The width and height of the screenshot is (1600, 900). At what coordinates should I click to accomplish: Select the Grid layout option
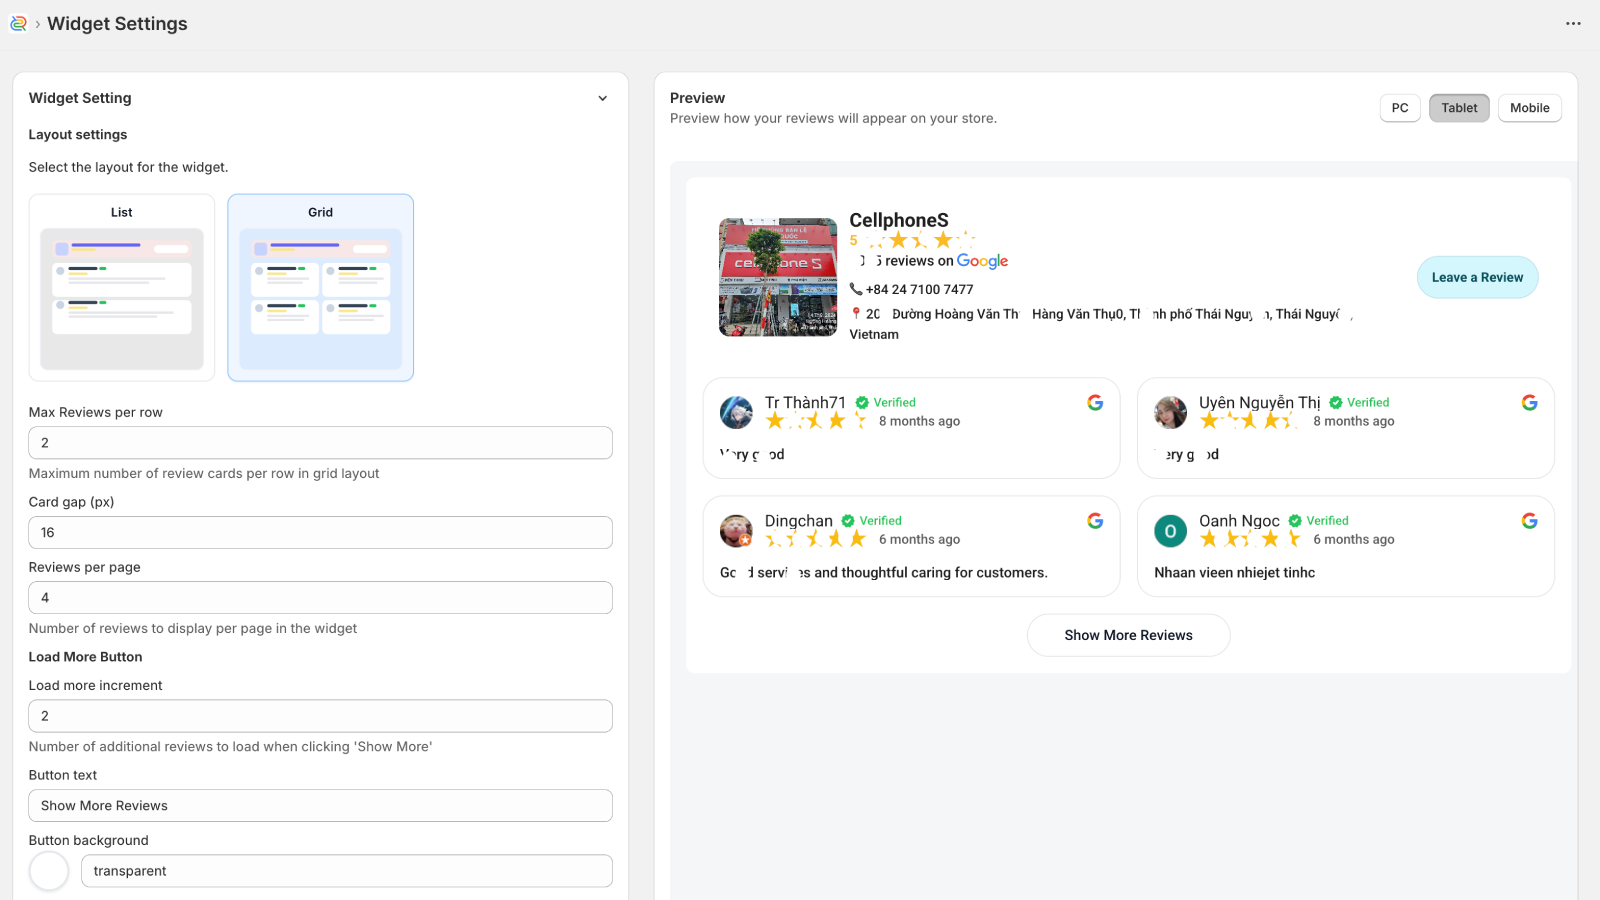click(x=320, y=287)
